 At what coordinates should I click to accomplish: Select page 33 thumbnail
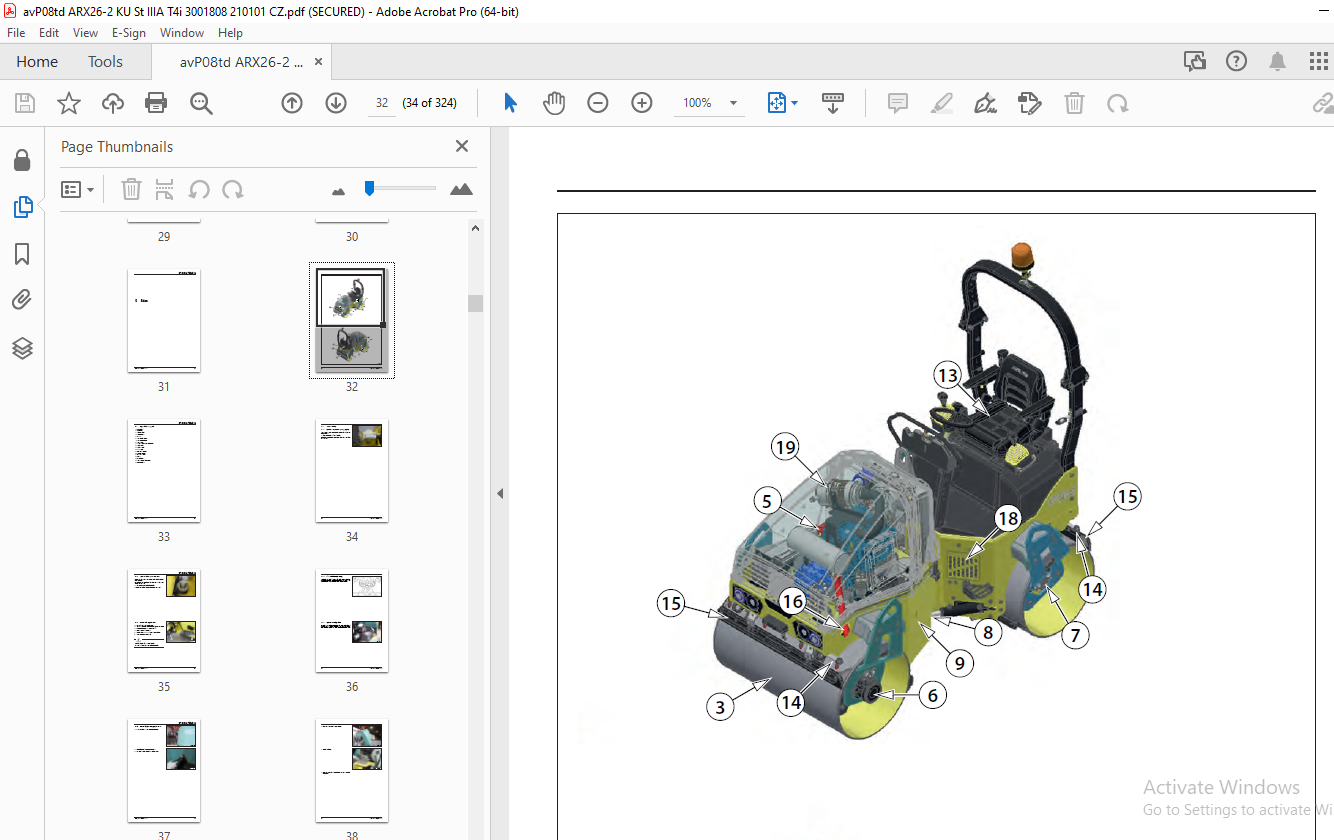point(164,471)
